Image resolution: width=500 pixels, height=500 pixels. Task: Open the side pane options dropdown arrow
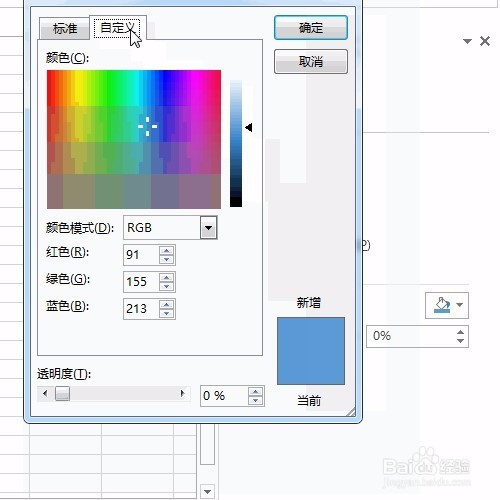467,41
